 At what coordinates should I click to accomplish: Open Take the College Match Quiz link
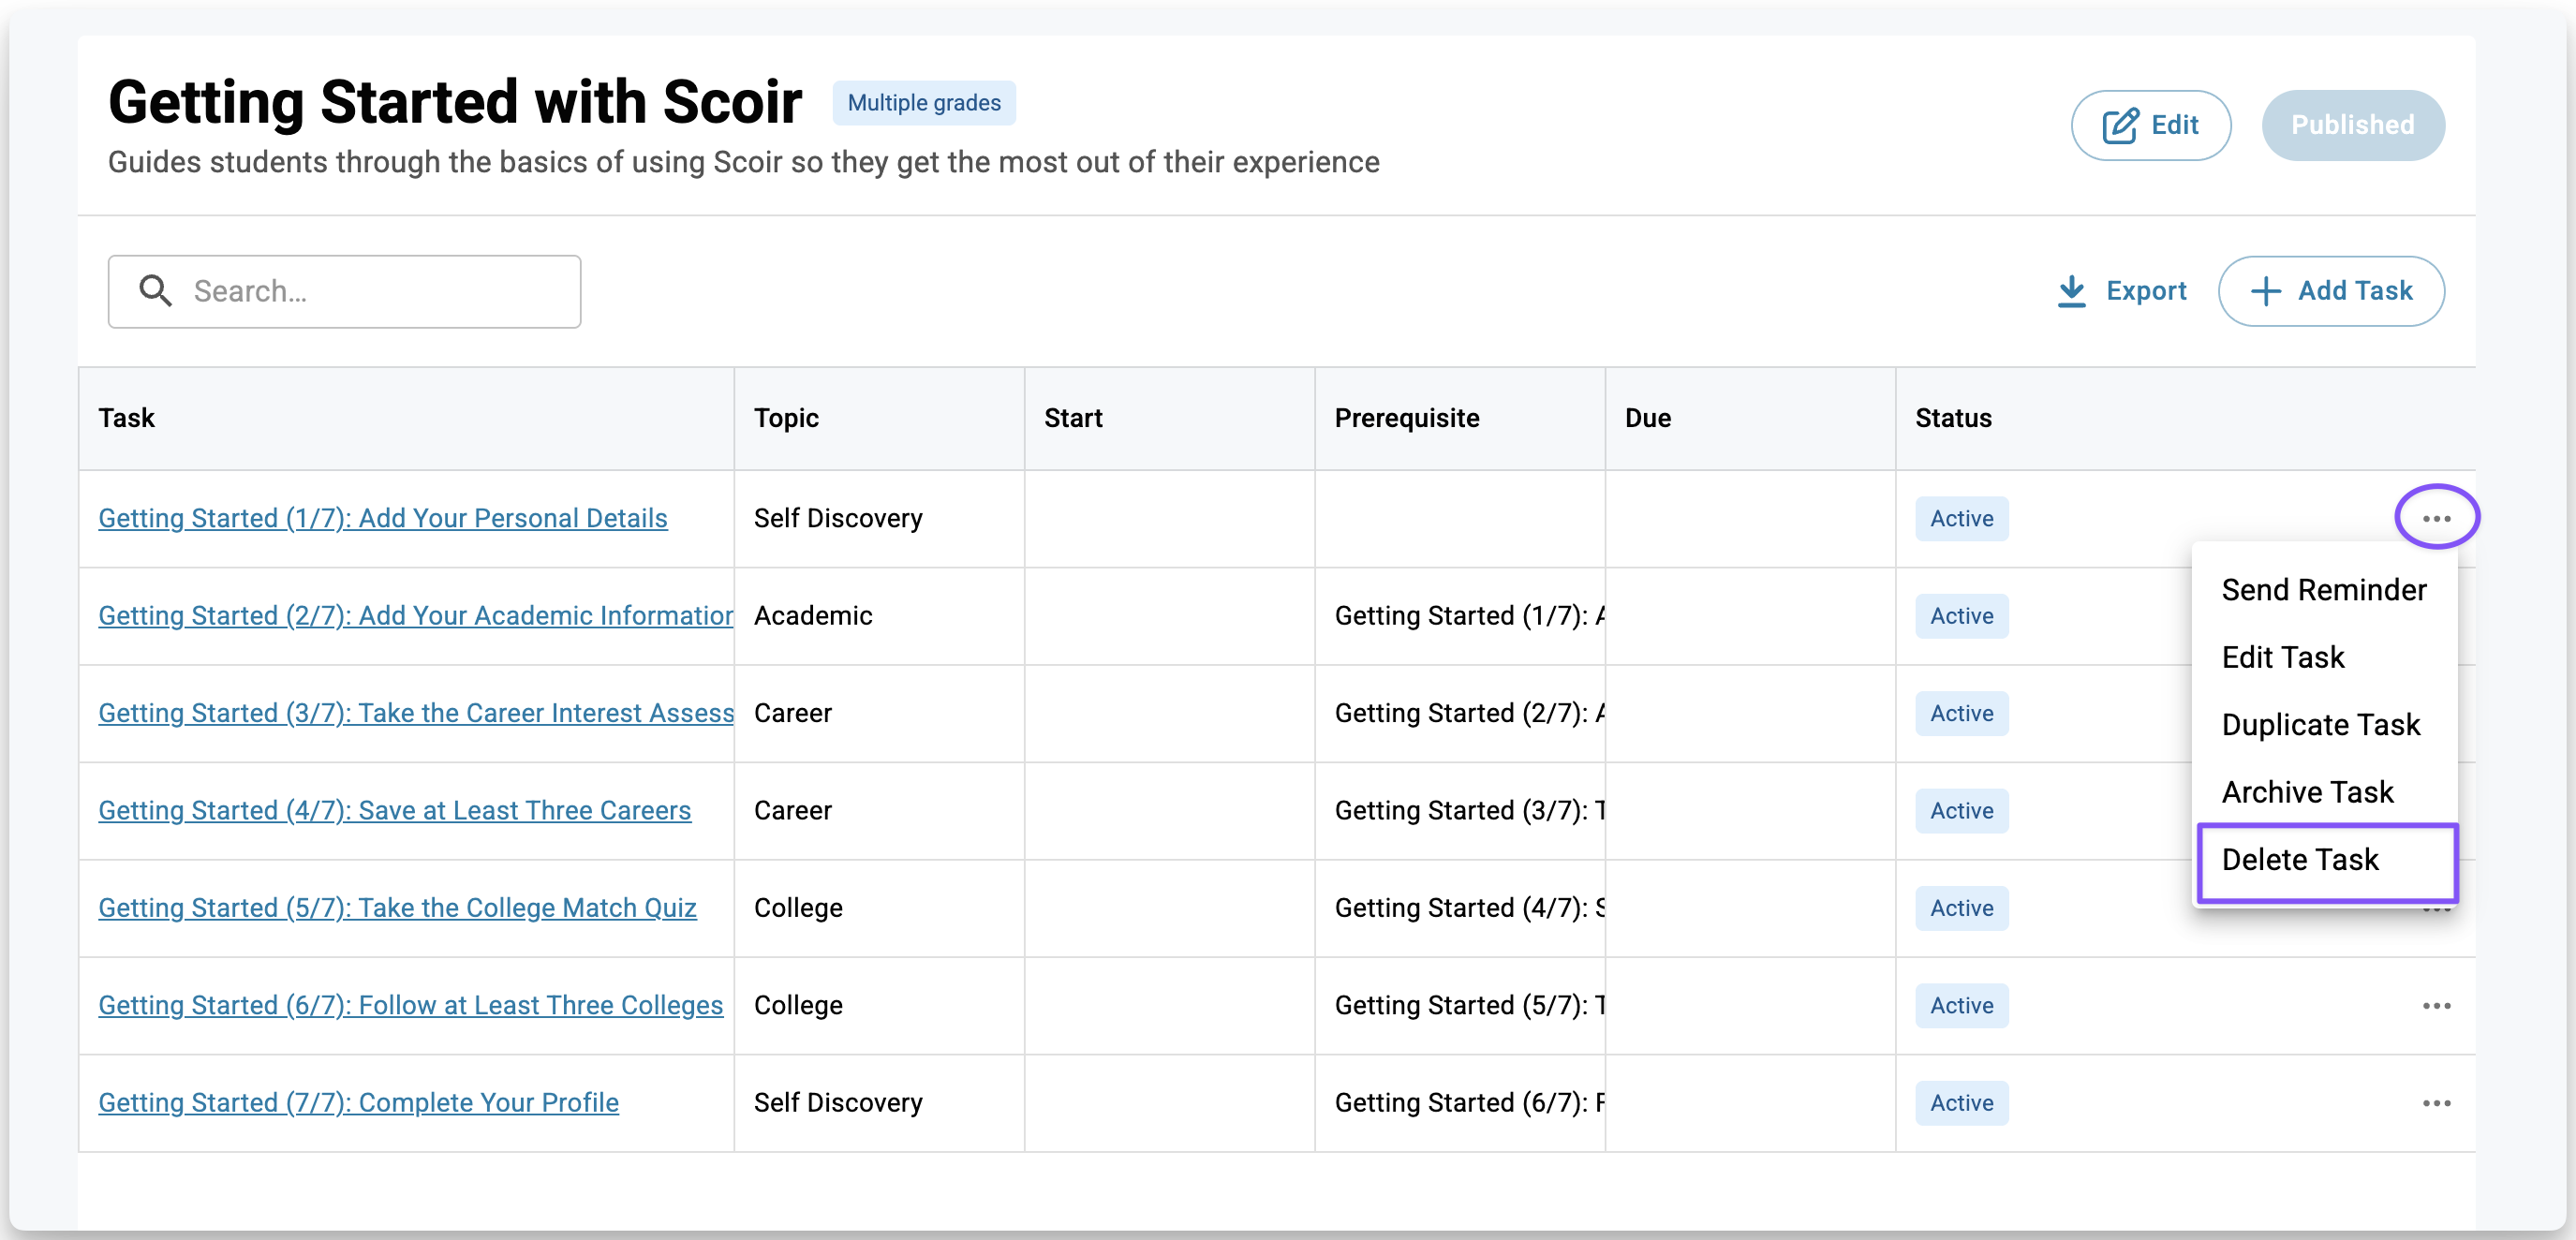[x=397, y=907]
